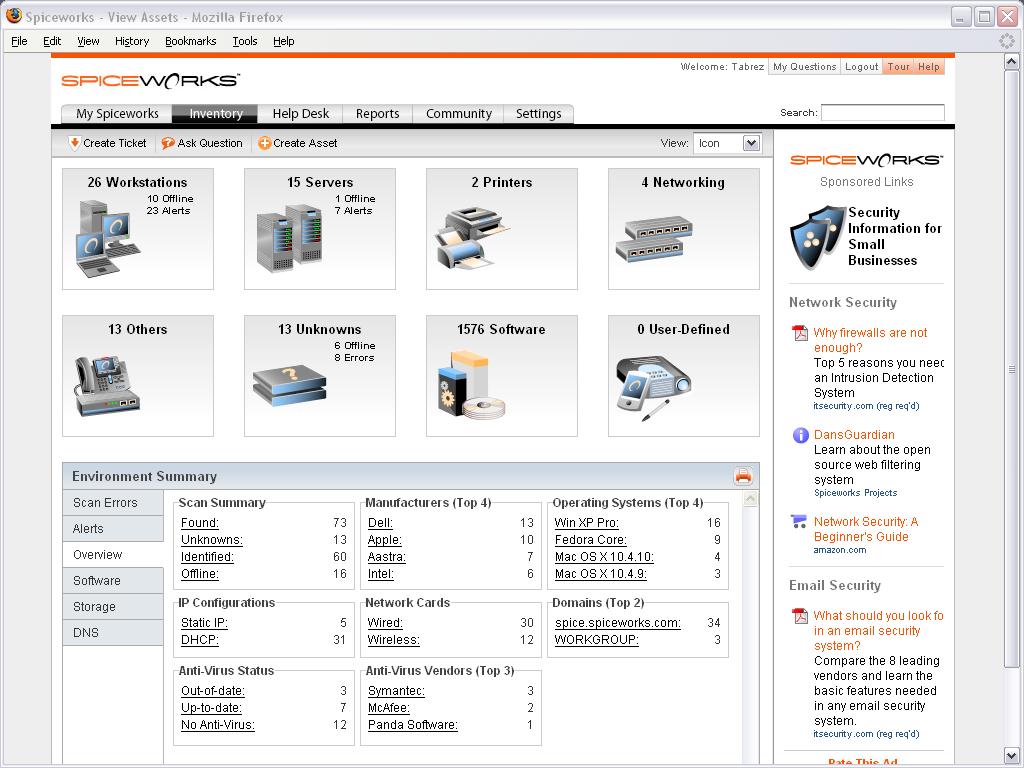The height and width of the screenshot is (768, 1024).
Task: Click the Firefox icon in title bar
Action: pyautogui.click(x=13, y=16)
